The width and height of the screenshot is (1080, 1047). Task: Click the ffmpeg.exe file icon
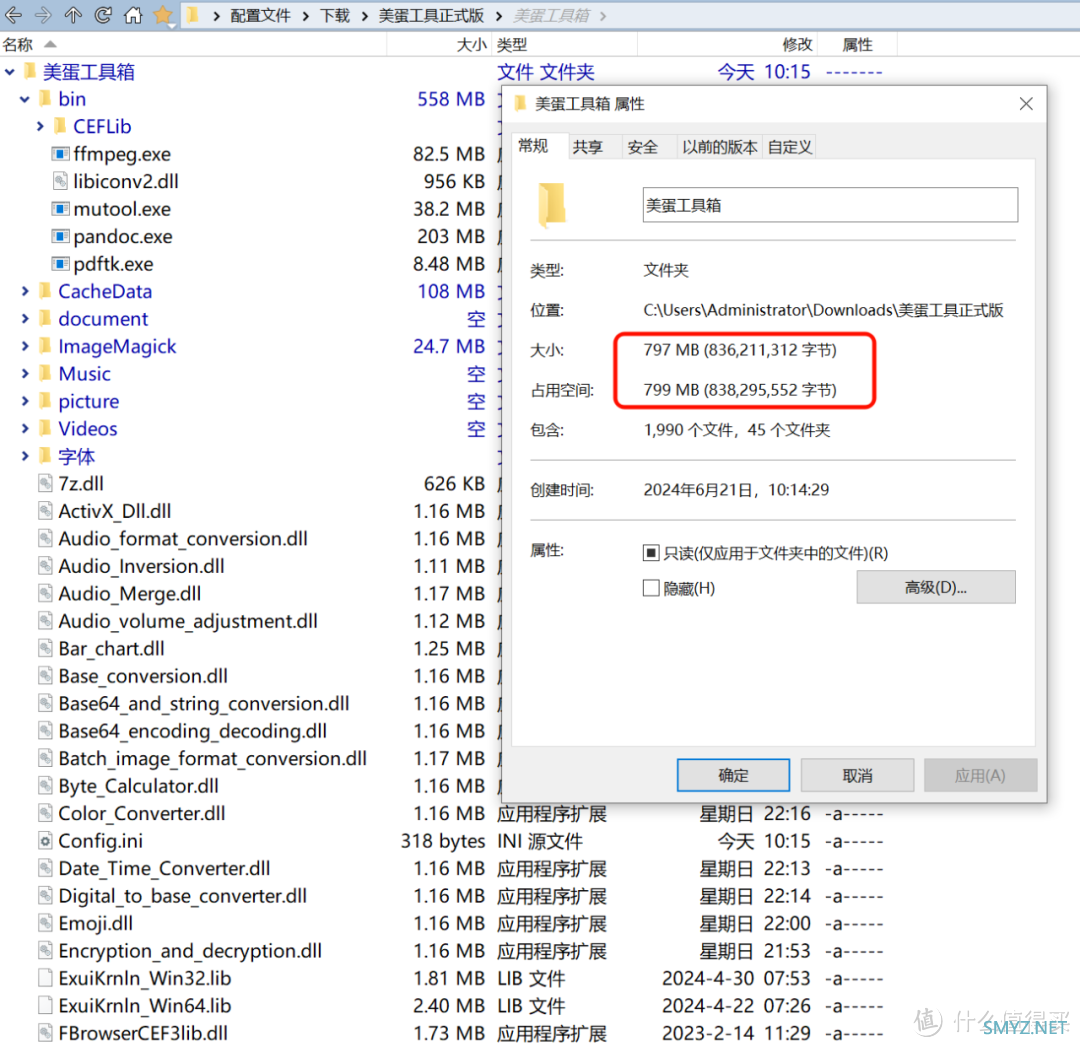coord(61,154)
